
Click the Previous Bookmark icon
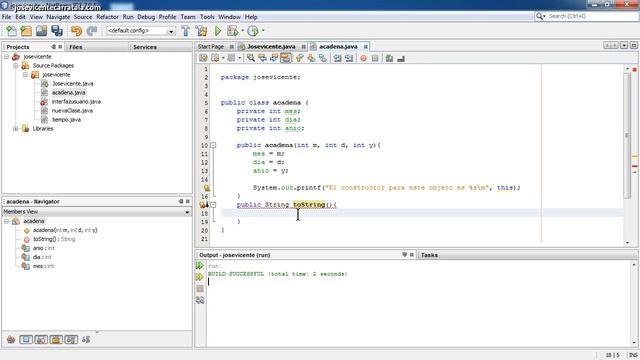coord(300,58)
